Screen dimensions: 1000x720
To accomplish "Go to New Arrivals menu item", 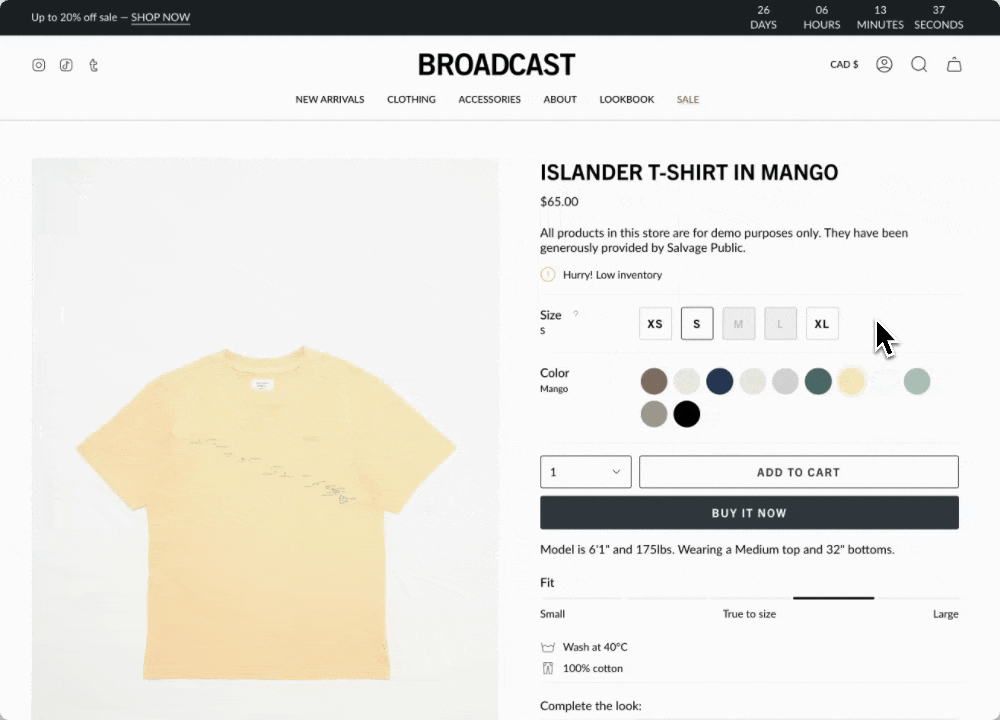I will tap(330, 99).
